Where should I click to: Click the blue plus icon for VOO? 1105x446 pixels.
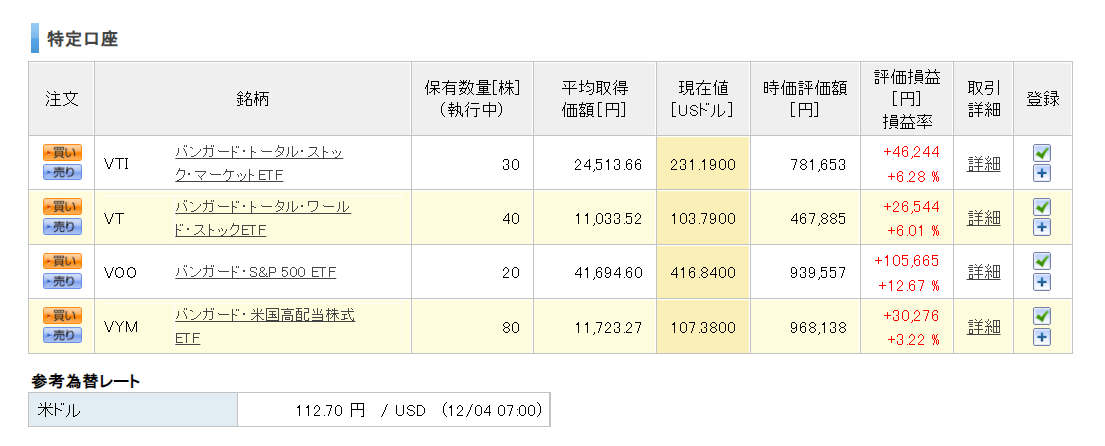coord(1042,283)
